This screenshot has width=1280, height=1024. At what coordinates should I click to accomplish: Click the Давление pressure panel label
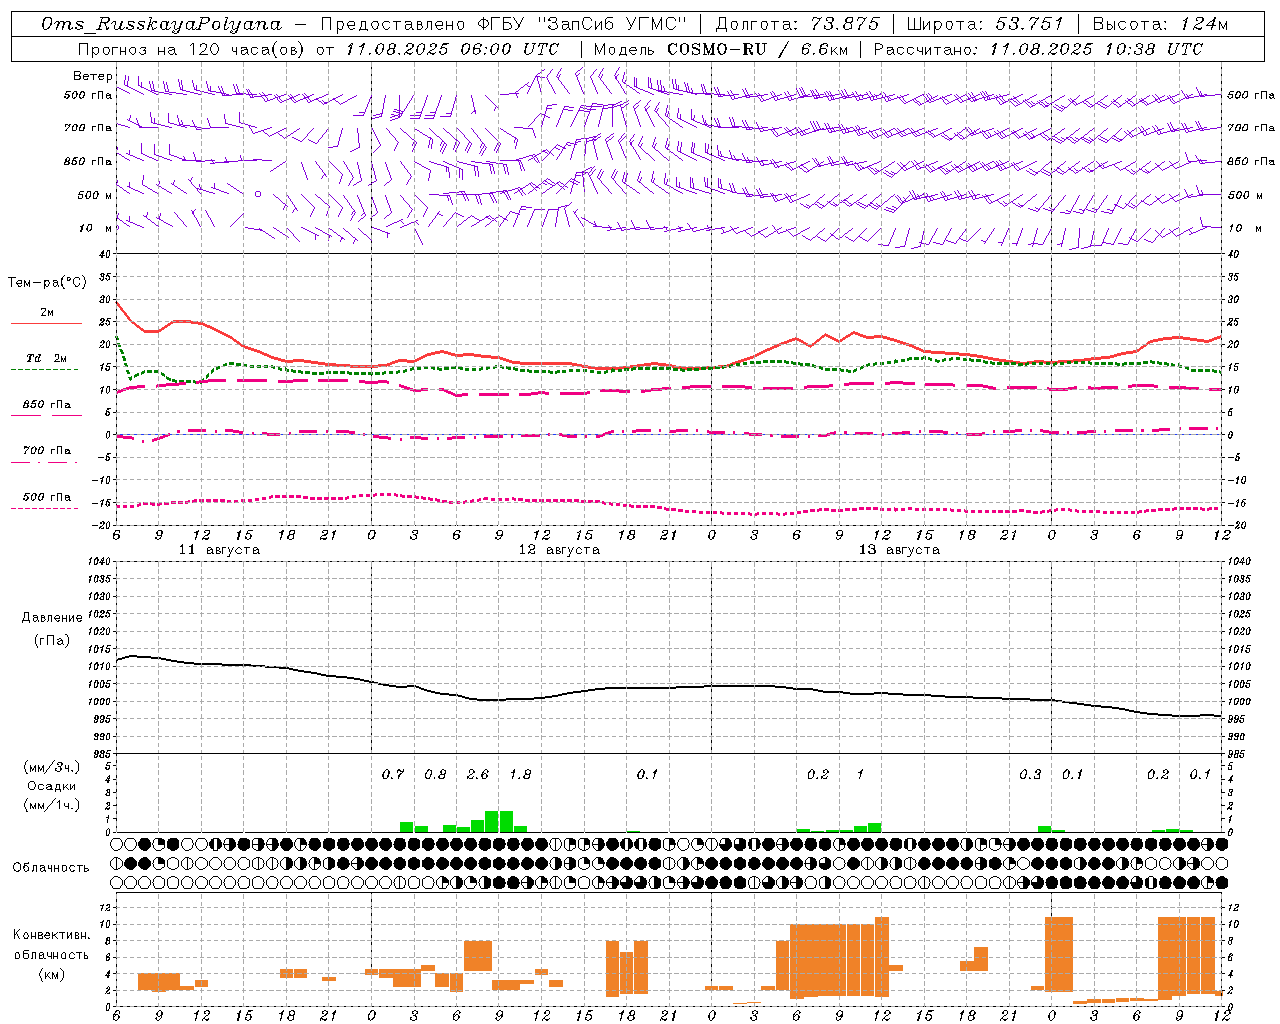click(52, 618)
